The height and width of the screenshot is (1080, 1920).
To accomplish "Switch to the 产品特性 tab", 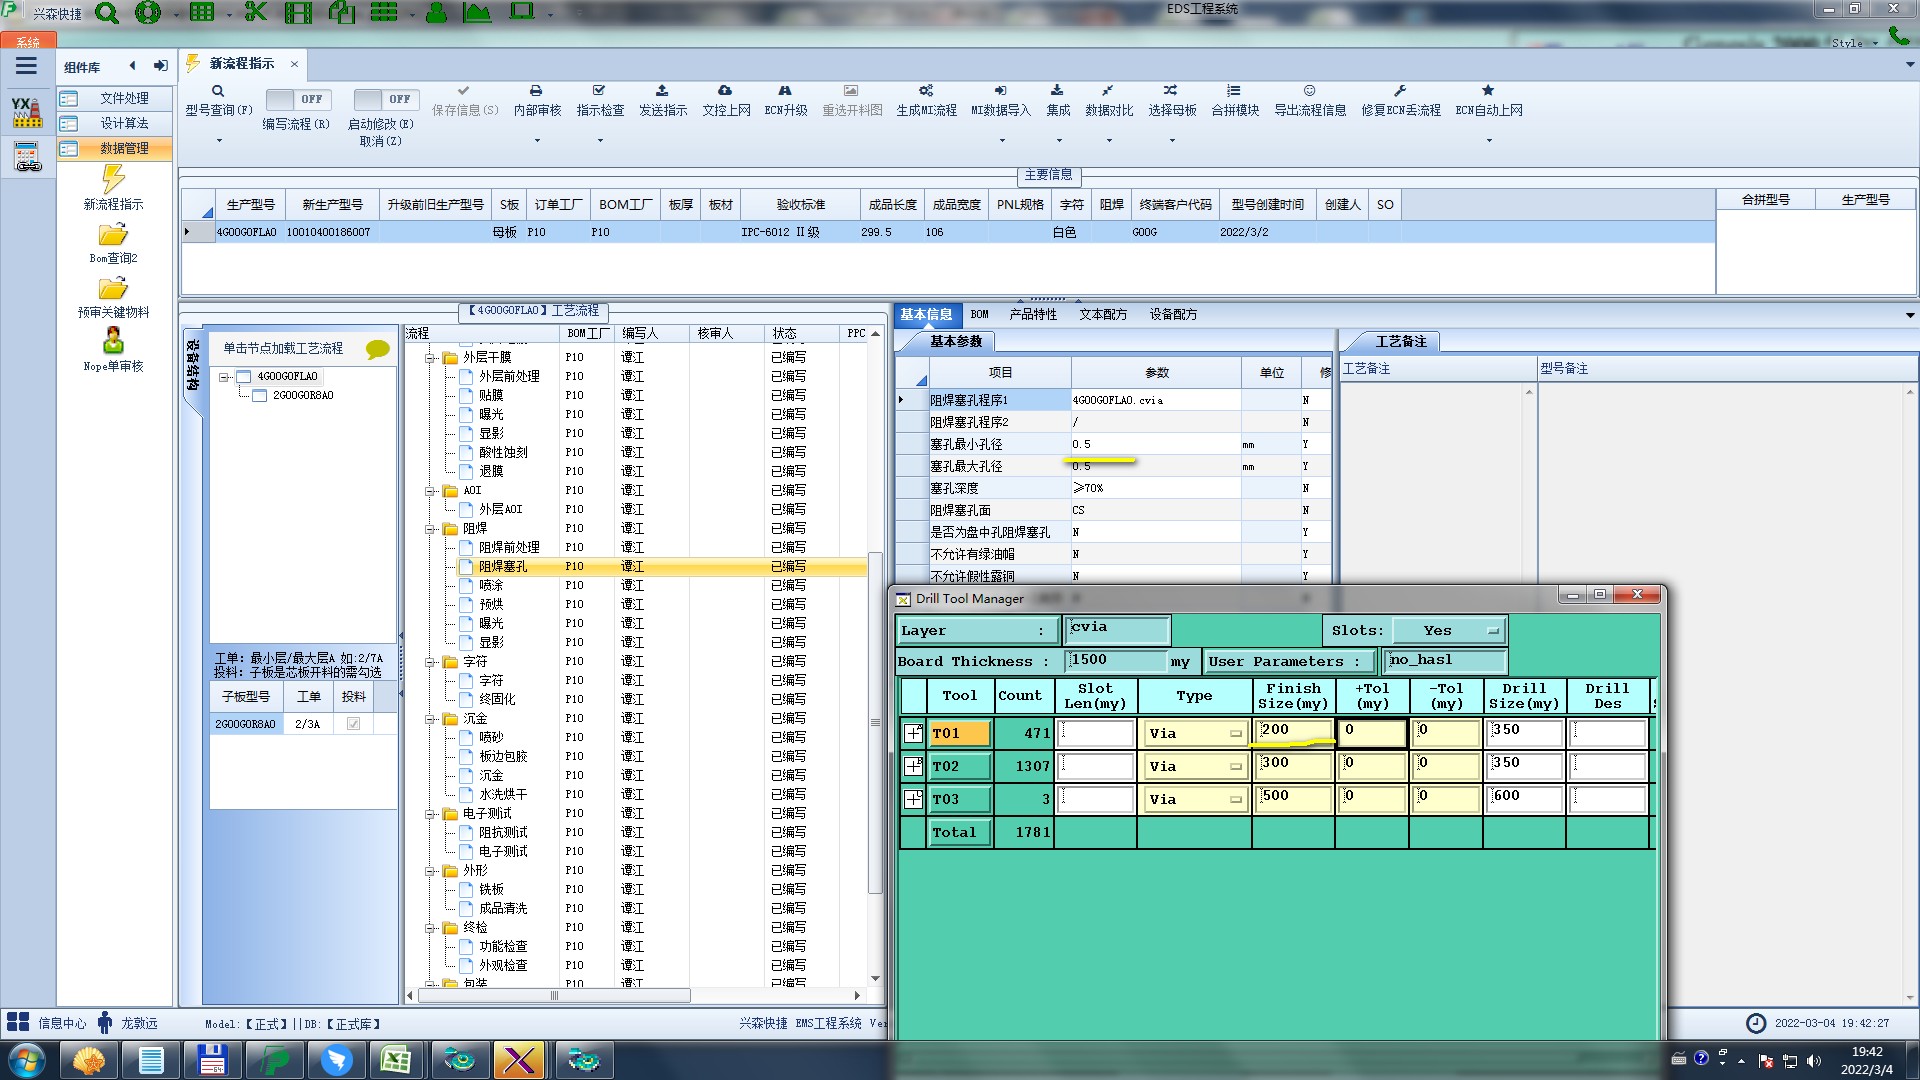I will (x=1032, y=314).
